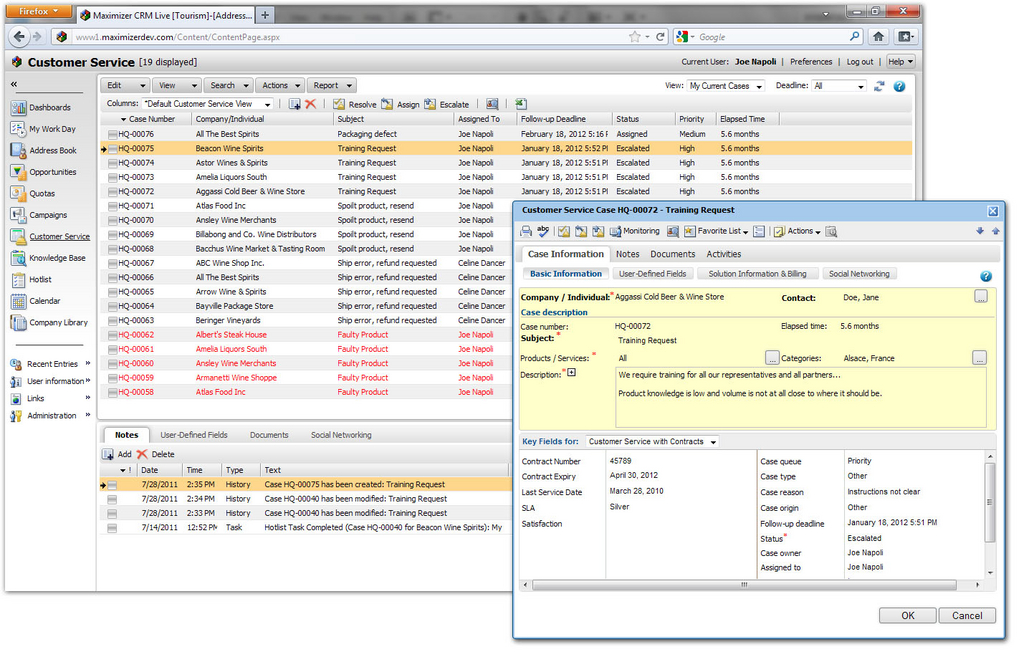
Task: Open Favorite List dropdown in case dialog
Action: 716,232
